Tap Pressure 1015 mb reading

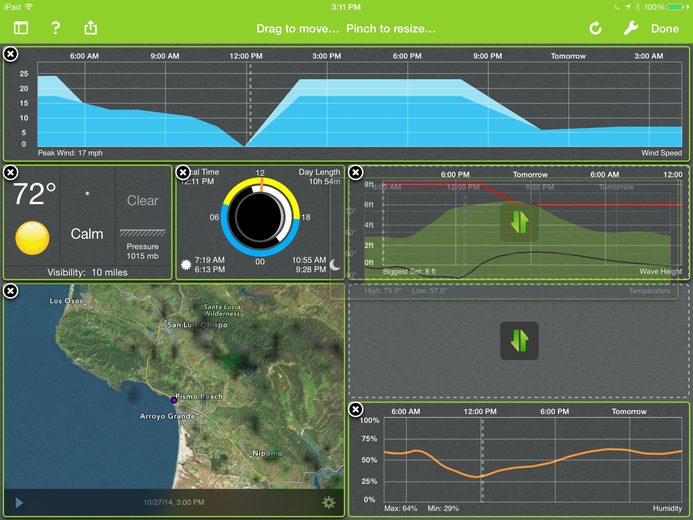click(x=142, y=251)
